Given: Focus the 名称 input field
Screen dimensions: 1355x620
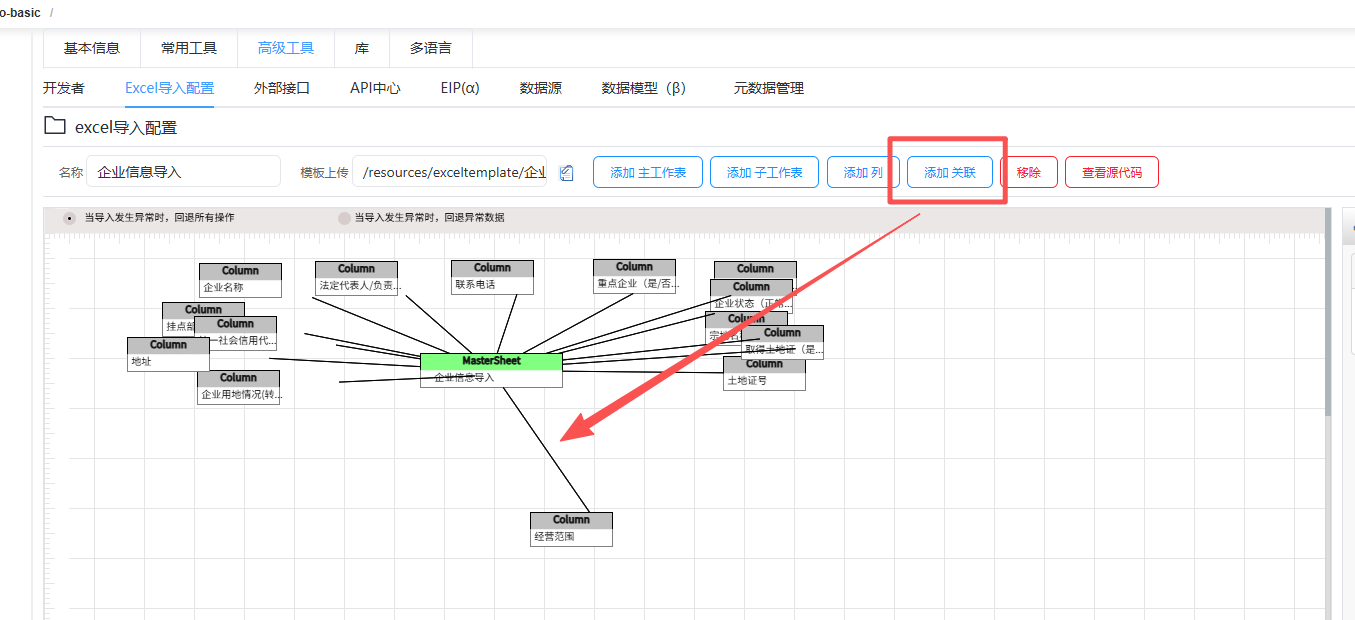Looking at the screenshot, I should 184,172.
